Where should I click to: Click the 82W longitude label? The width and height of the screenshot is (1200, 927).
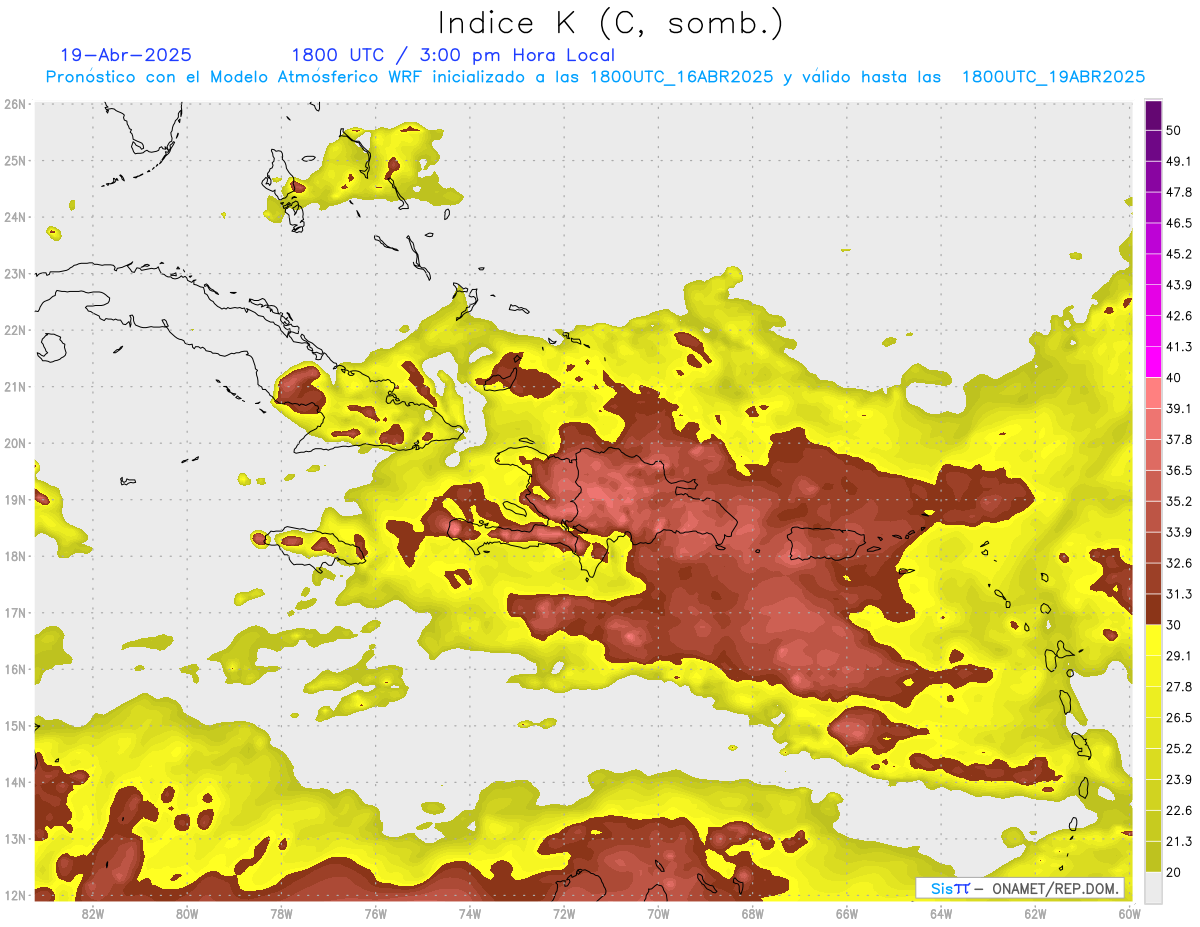click(92, 914)
